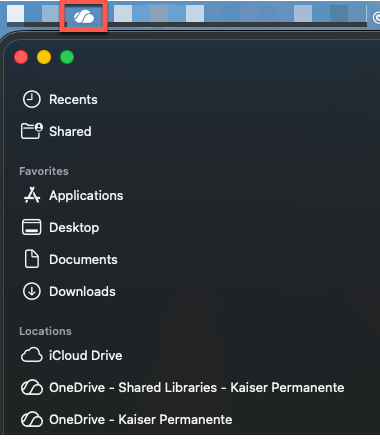
Task: Click the Recents clock icon
Action: coord(32,99)
